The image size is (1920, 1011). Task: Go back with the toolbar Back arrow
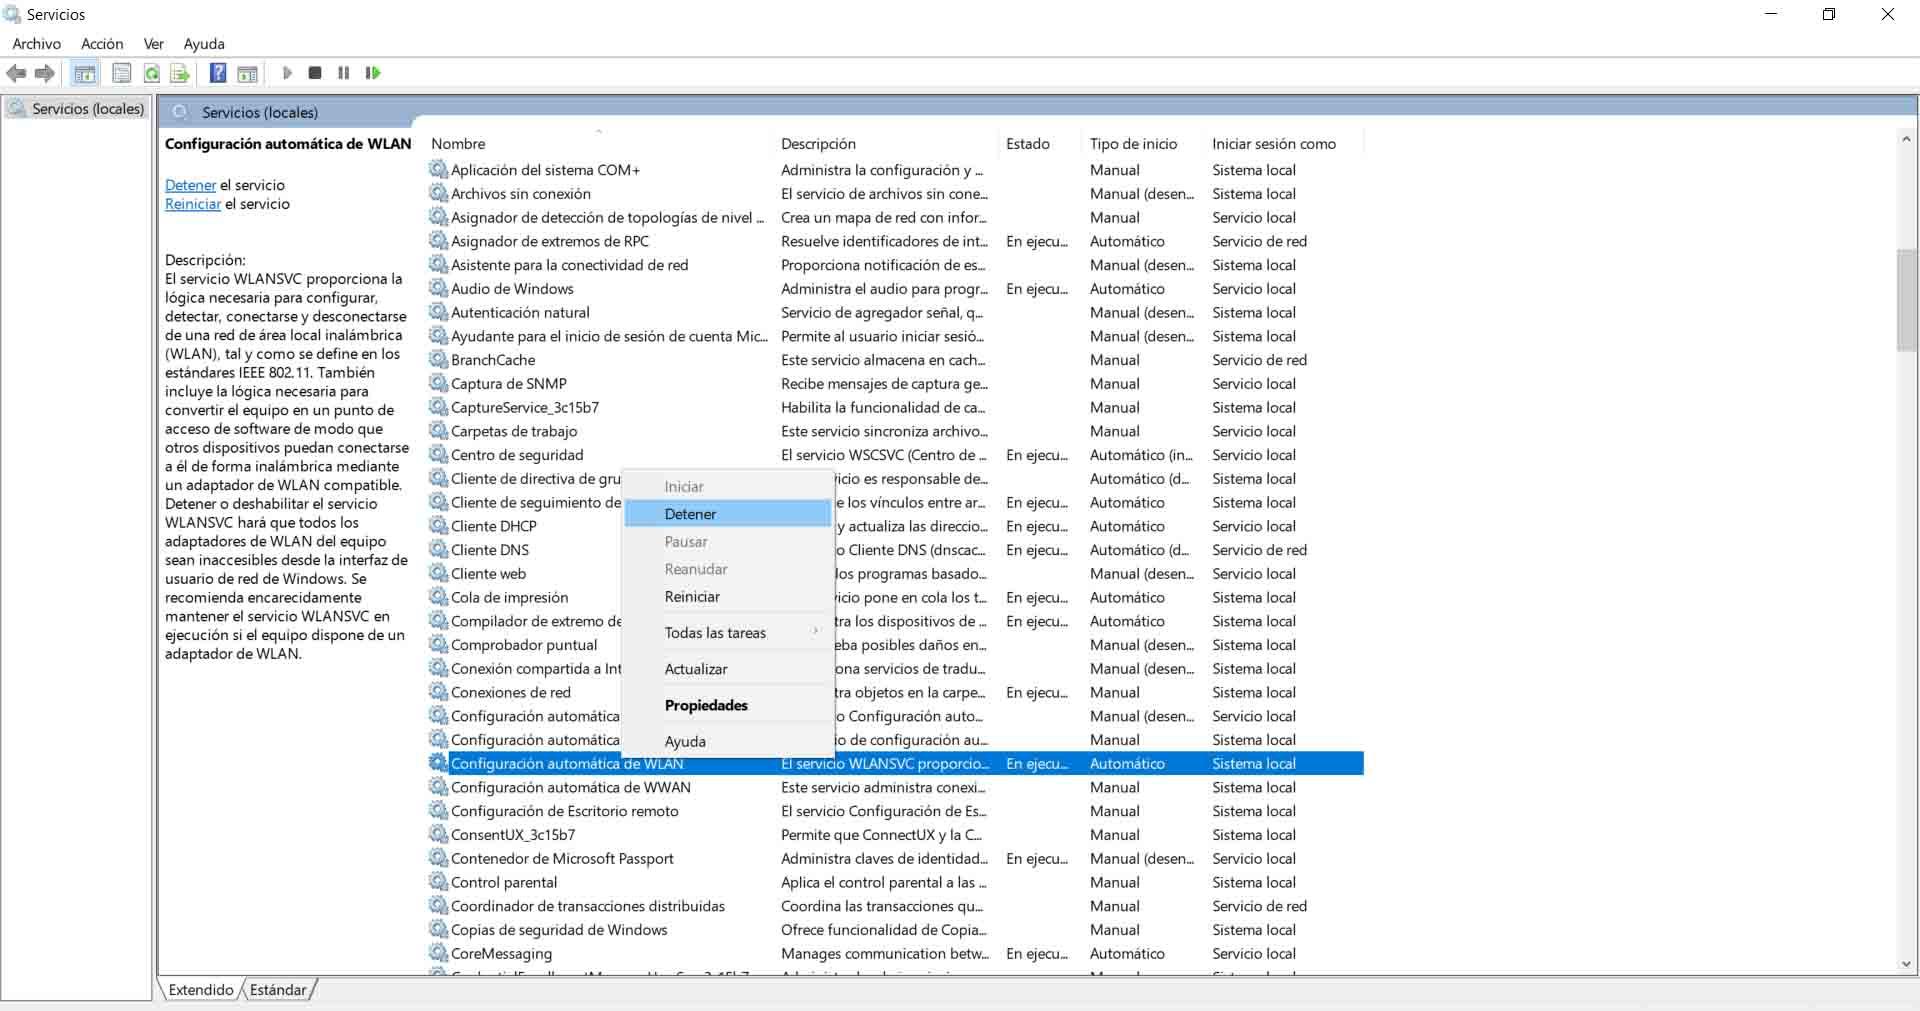point(16,73)
